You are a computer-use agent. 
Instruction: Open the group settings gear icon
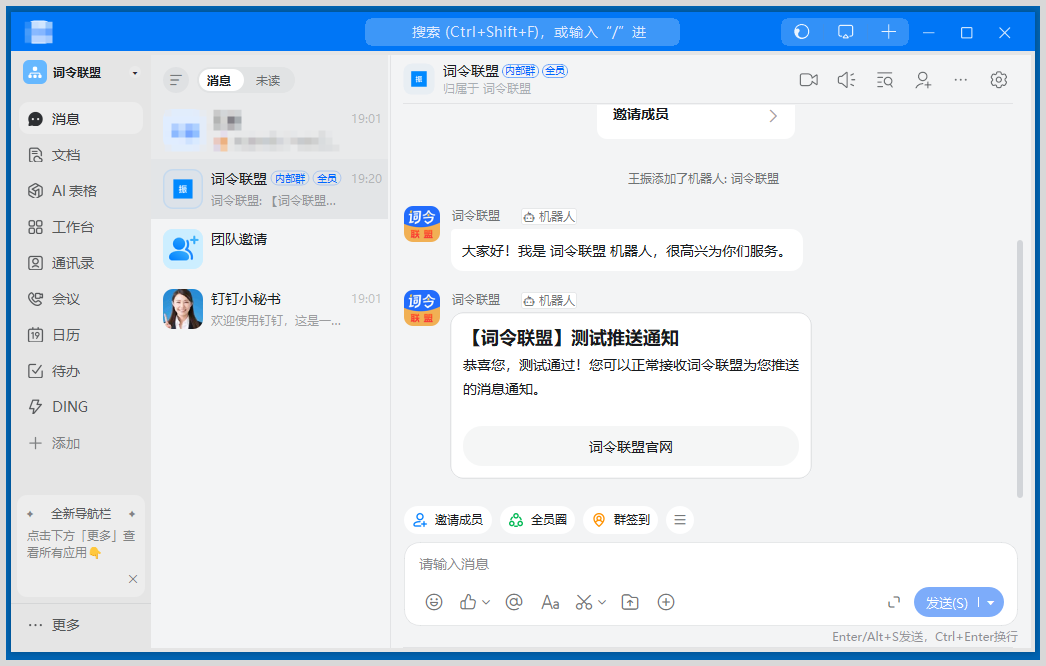point(998,80)
